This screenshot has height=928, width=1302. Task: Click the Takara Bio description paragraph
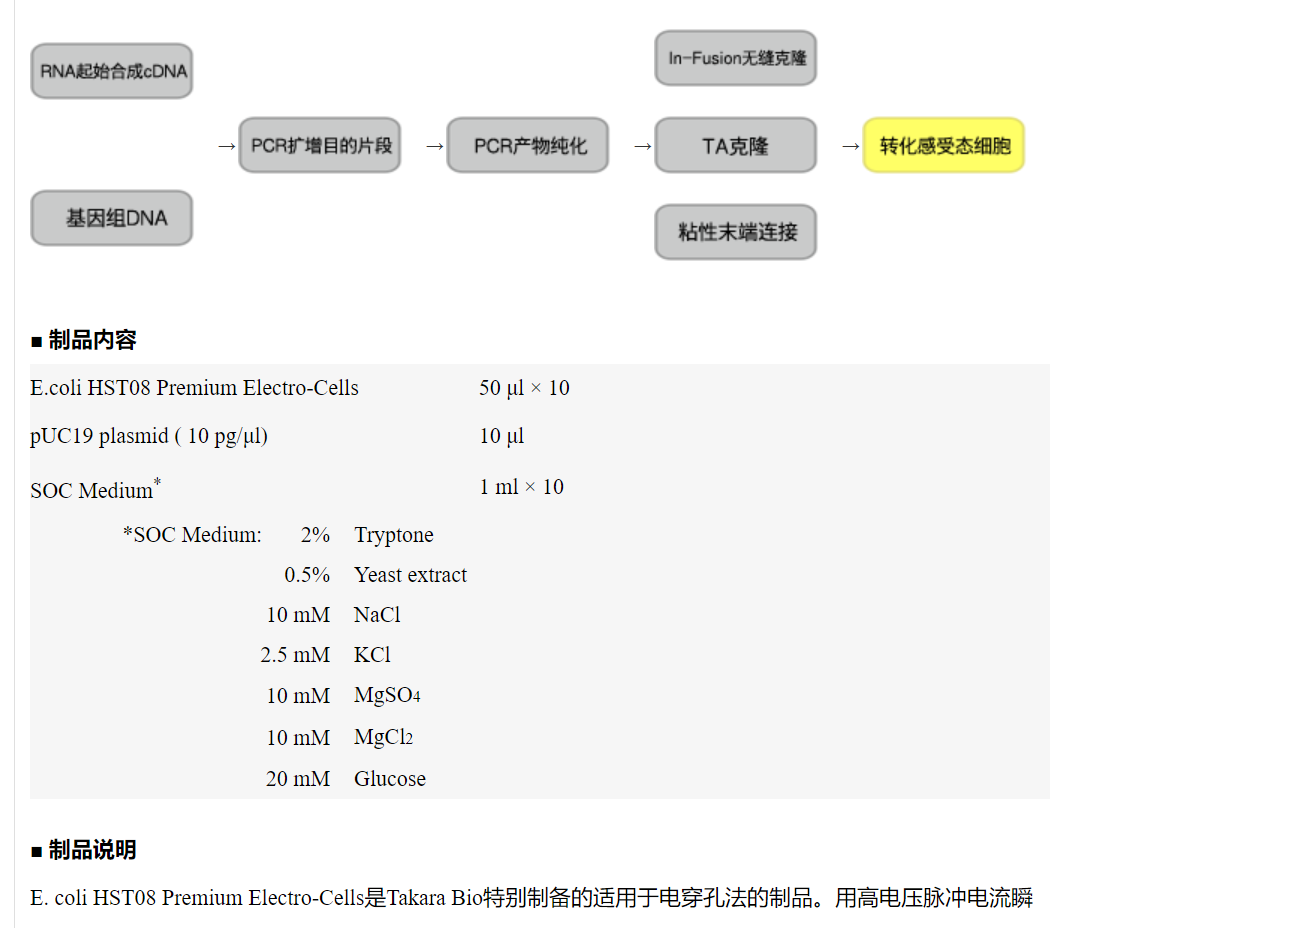point(531,898)
